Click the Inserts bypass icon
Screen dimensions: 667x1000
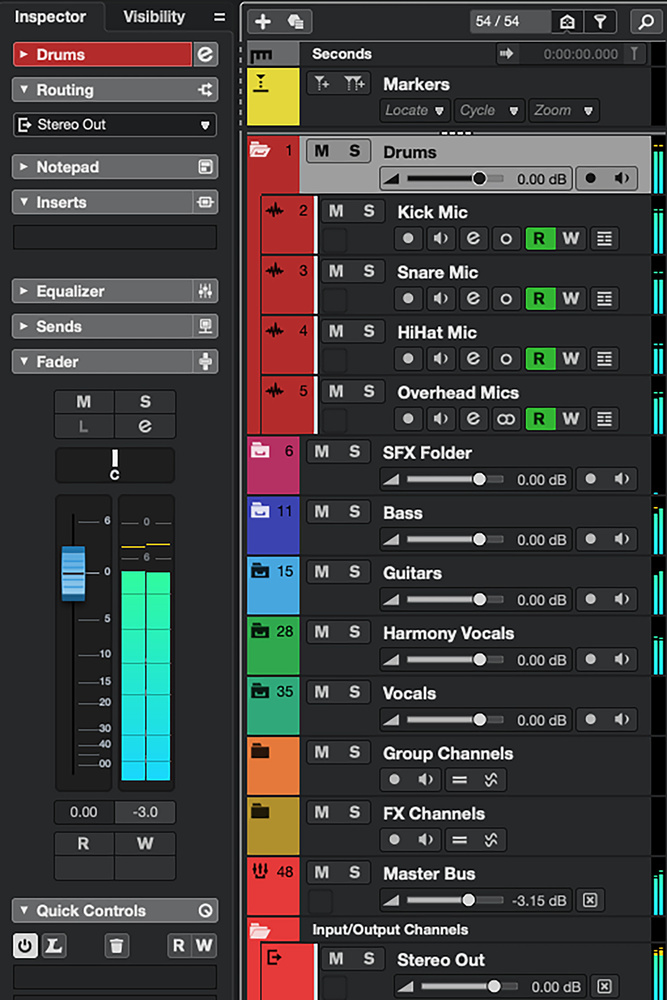(x=205, y=202)
